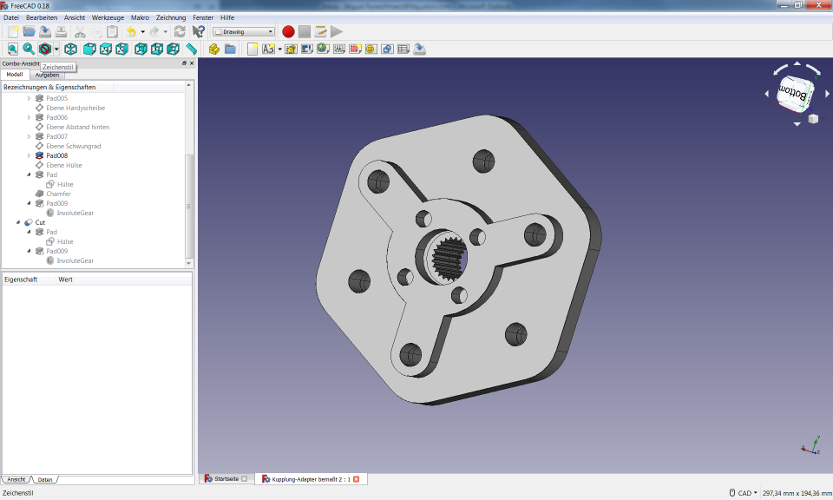The width and height of the screenshot is (833, 500).
Task: Switch to the Startseite document tab
Action: [x=227, y=480]
